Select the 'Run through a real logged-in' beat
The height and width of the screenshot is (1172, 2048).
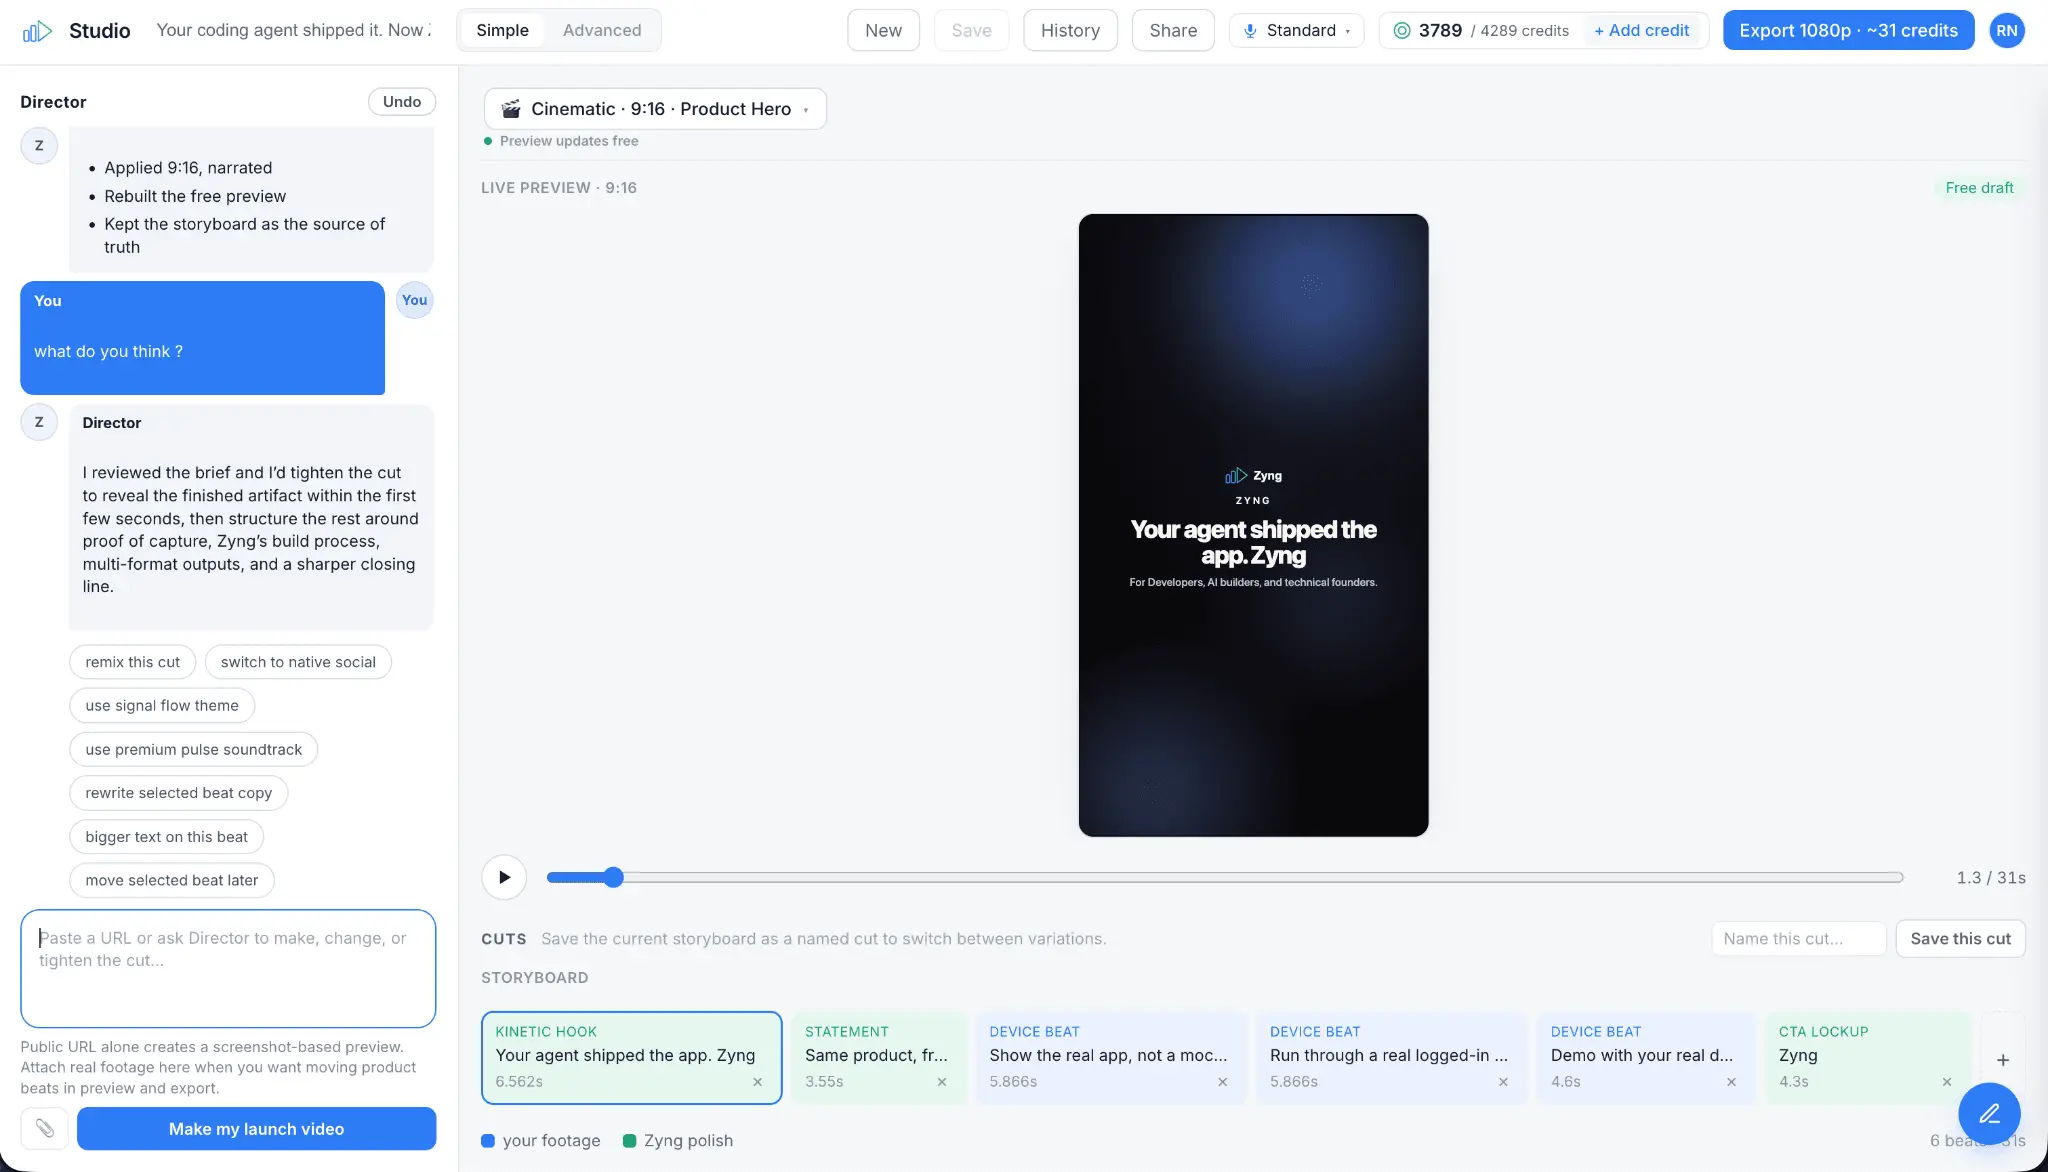coord(1392,1057)
